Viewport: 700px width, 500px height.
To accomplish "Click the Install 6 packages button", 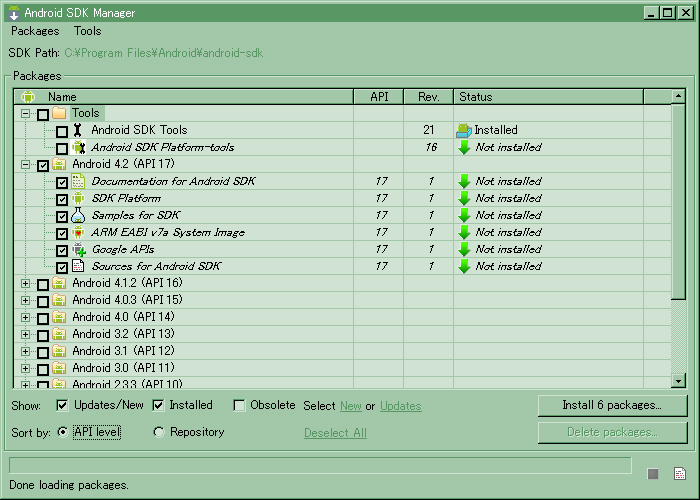I will click(612, 405).
